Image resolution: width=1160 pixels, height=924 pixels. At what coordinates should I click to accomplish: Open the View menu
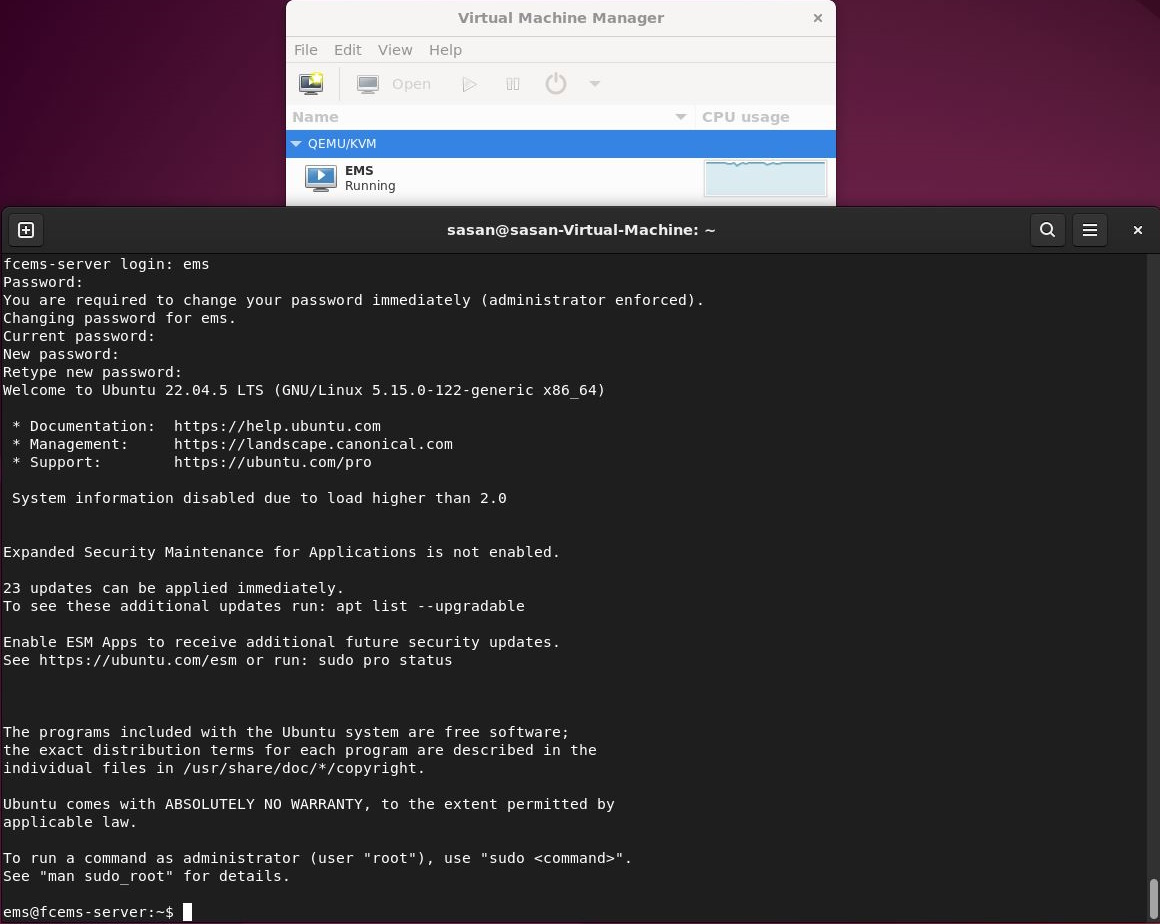tap(394, 49)
